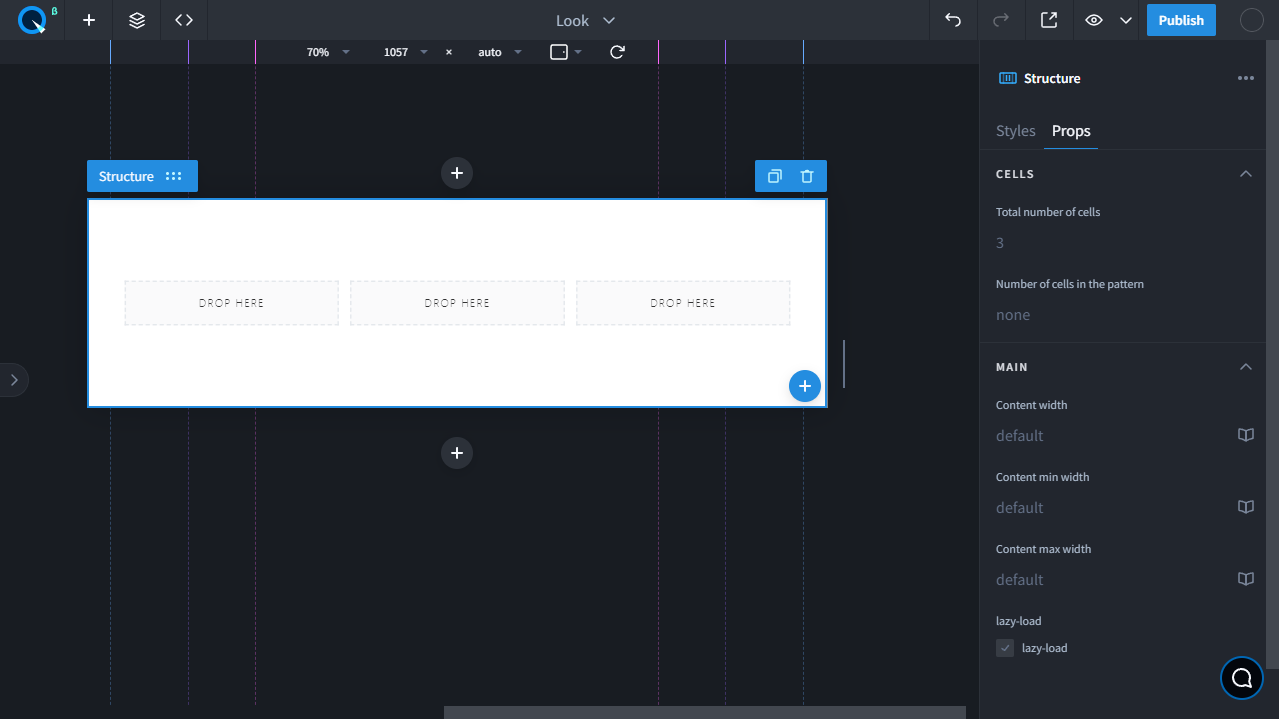Expand the left sidebar arrow

pyautogui.click(x=13, y=380)
